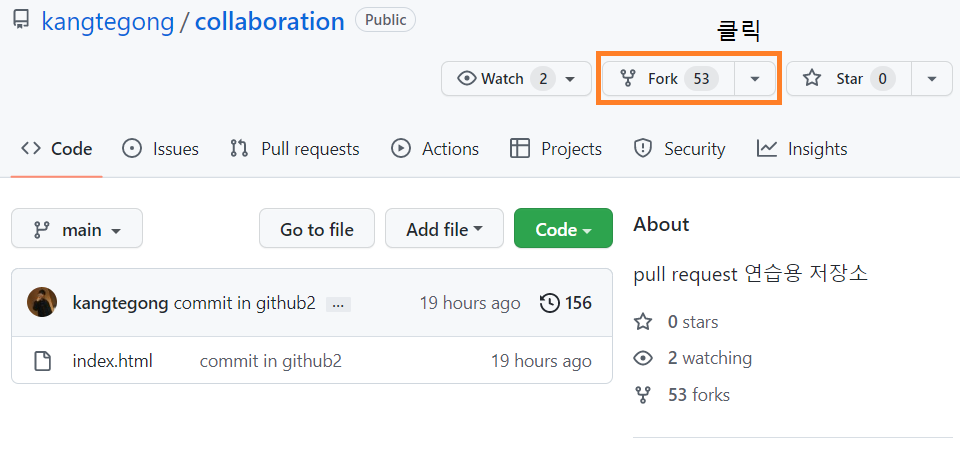Click the Public visibility label
The height and width of the screenshot is (471, 960).
(x=385, y=20)
